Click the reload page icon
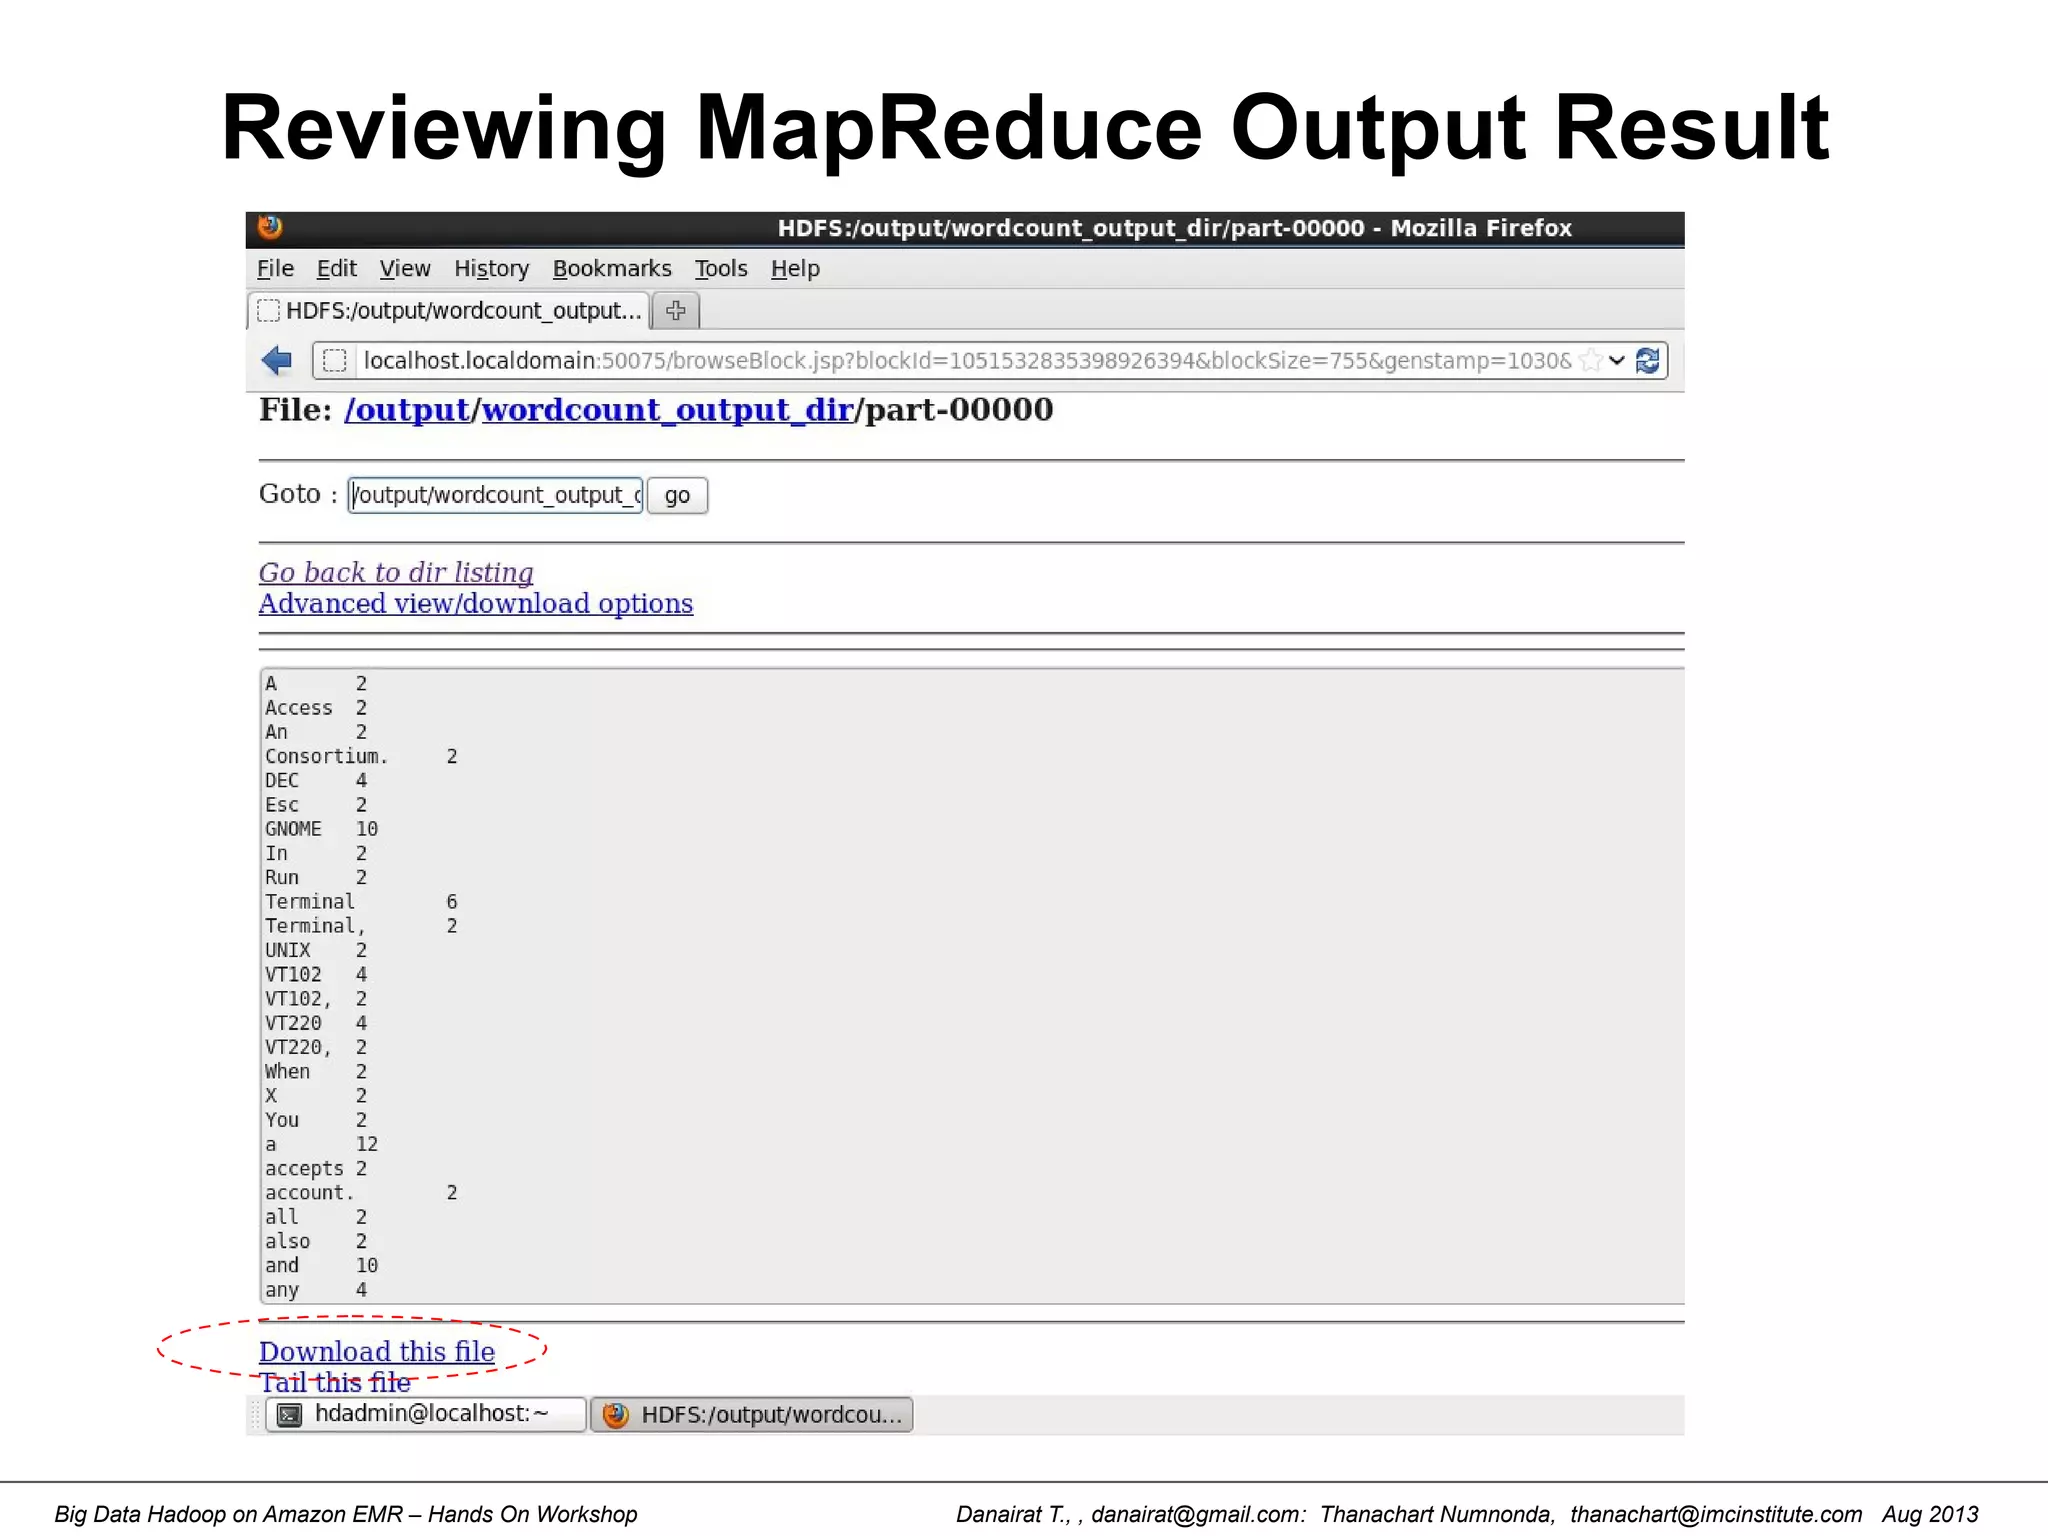The width and height of the screenshot is (2048, 1536). pyautogui.click(x=1648, y=360)
